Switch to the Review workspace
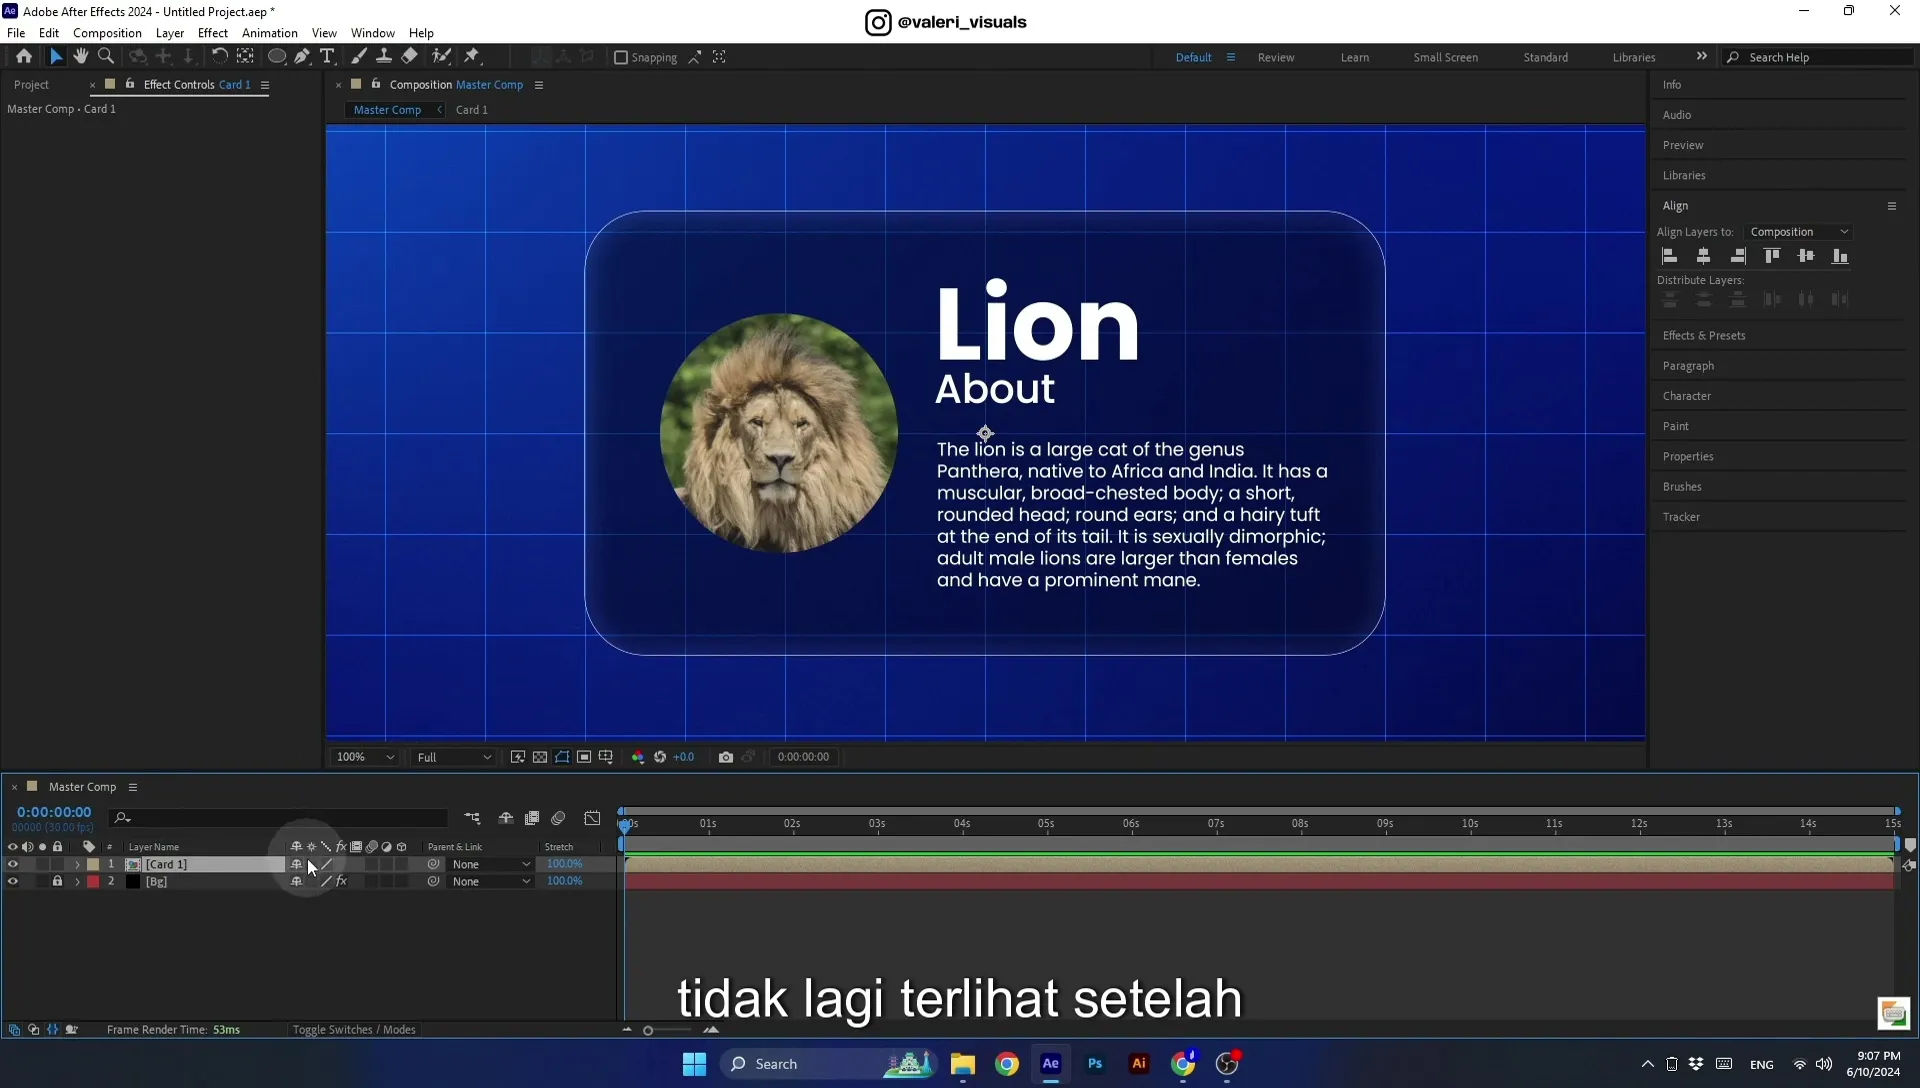 pos(1276,58)
